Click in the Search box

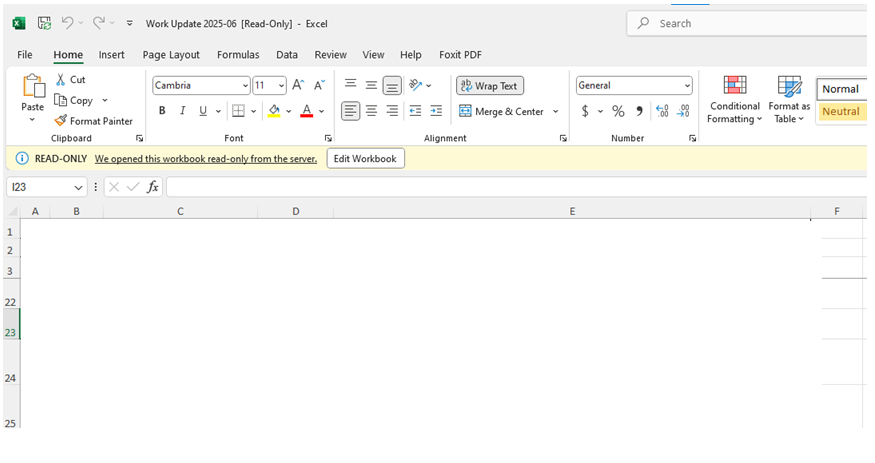coord(747,23)
